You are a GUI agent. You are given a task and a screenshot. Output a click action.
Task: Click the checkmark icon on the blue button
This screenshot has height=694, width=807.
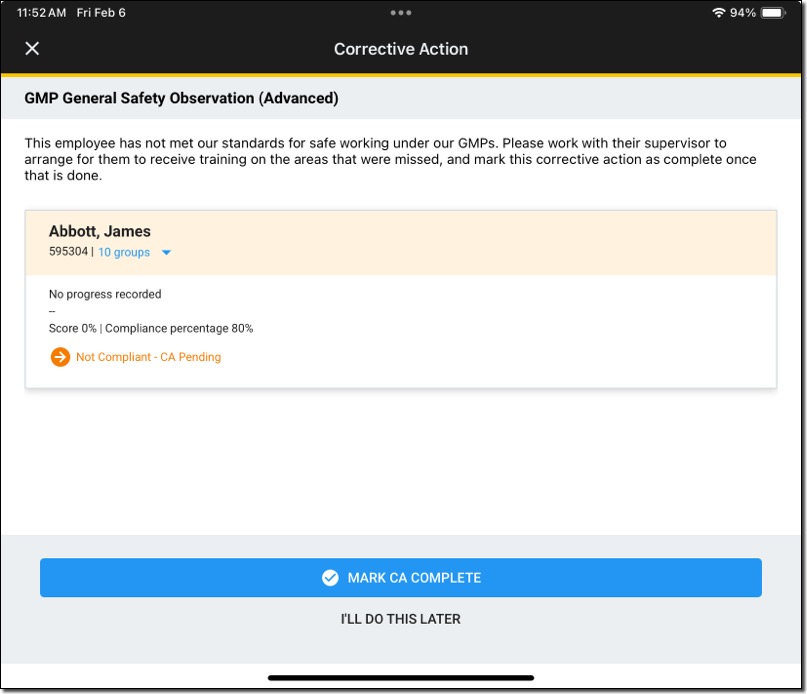(330, 578)
